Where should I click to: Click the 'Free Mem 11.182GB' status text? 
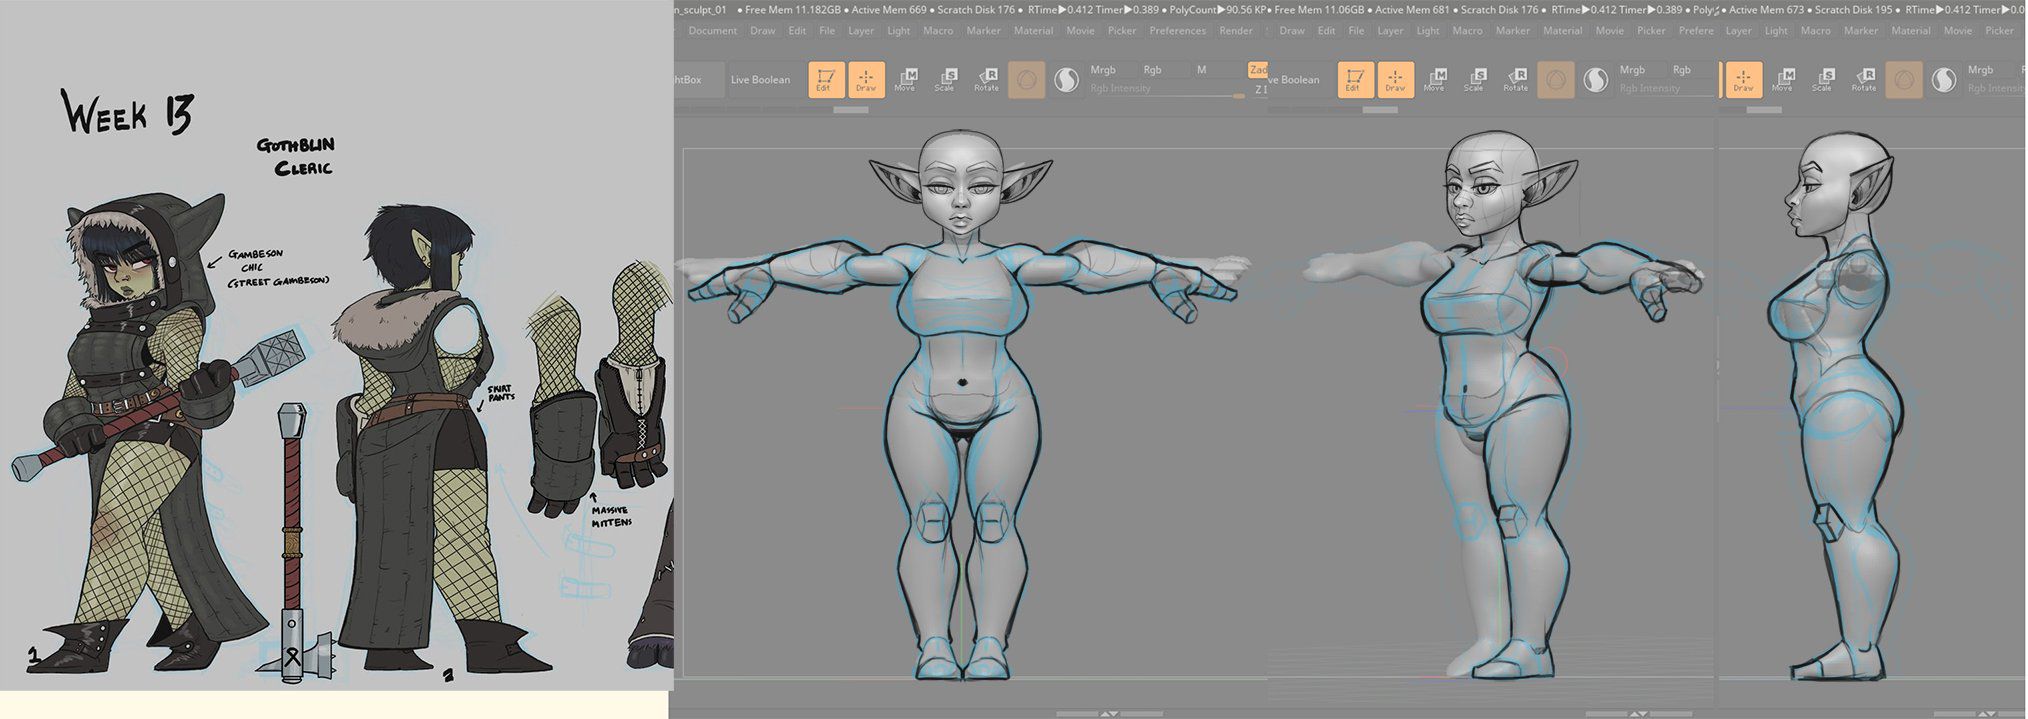click(x=793, y=10)
